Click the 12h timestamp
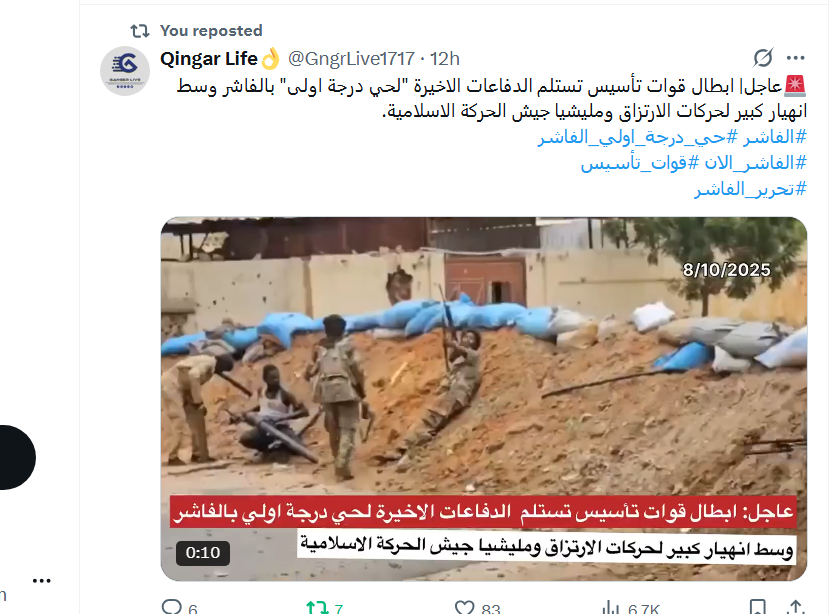 pos(445,58)
